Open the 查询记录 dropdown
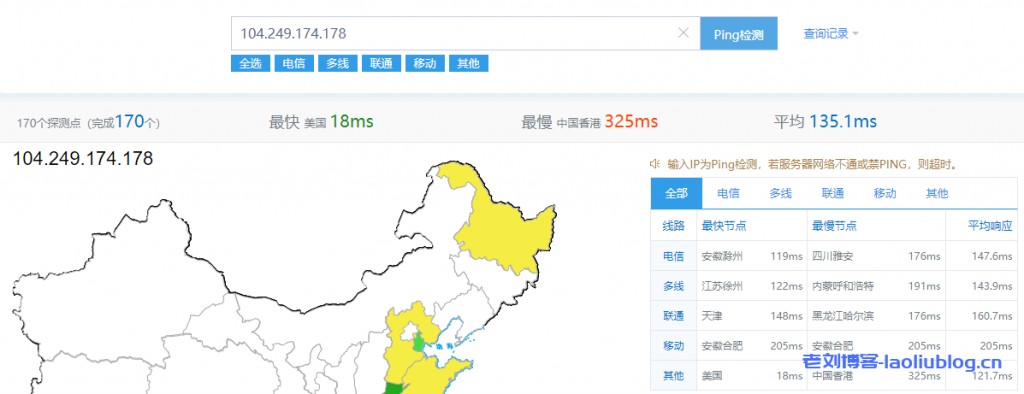 pyautogui.click(x=831, y=33)
